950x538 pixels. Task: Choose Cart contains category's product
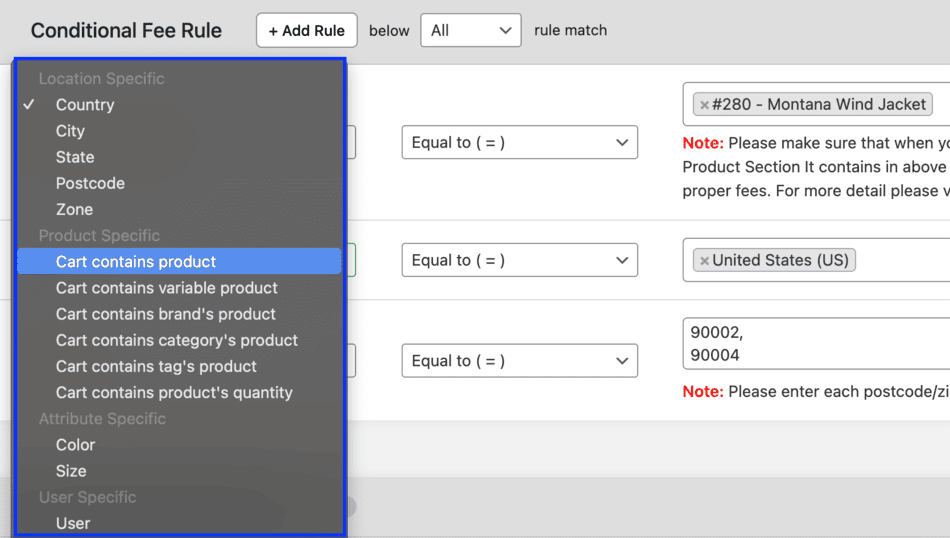(179, 340)
